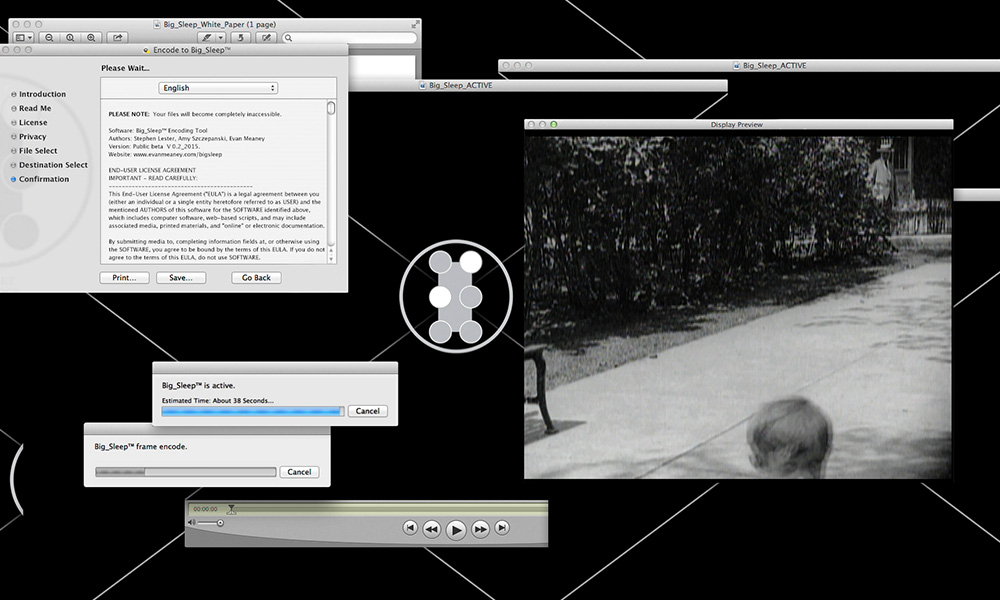Select the Introduction installer step
Screen dimensions: 1000x600
[38, 94]
